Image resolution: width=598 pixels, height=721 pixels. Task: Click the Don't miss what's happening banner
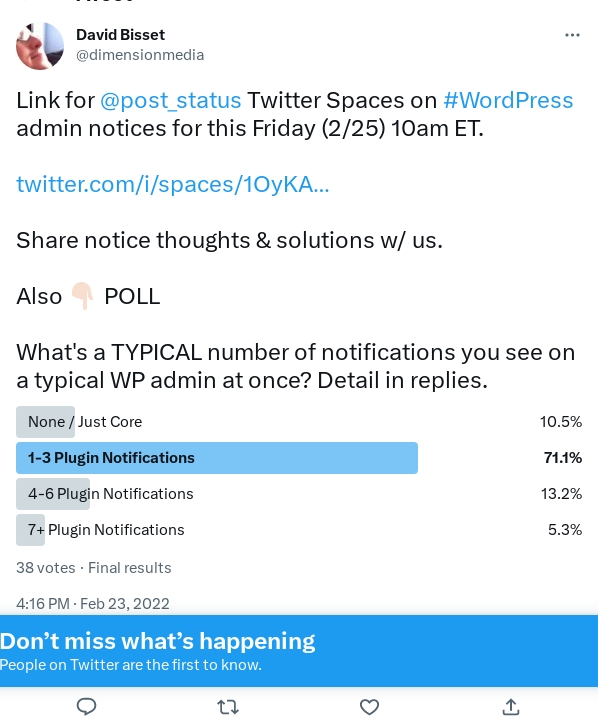coord(299,651)
